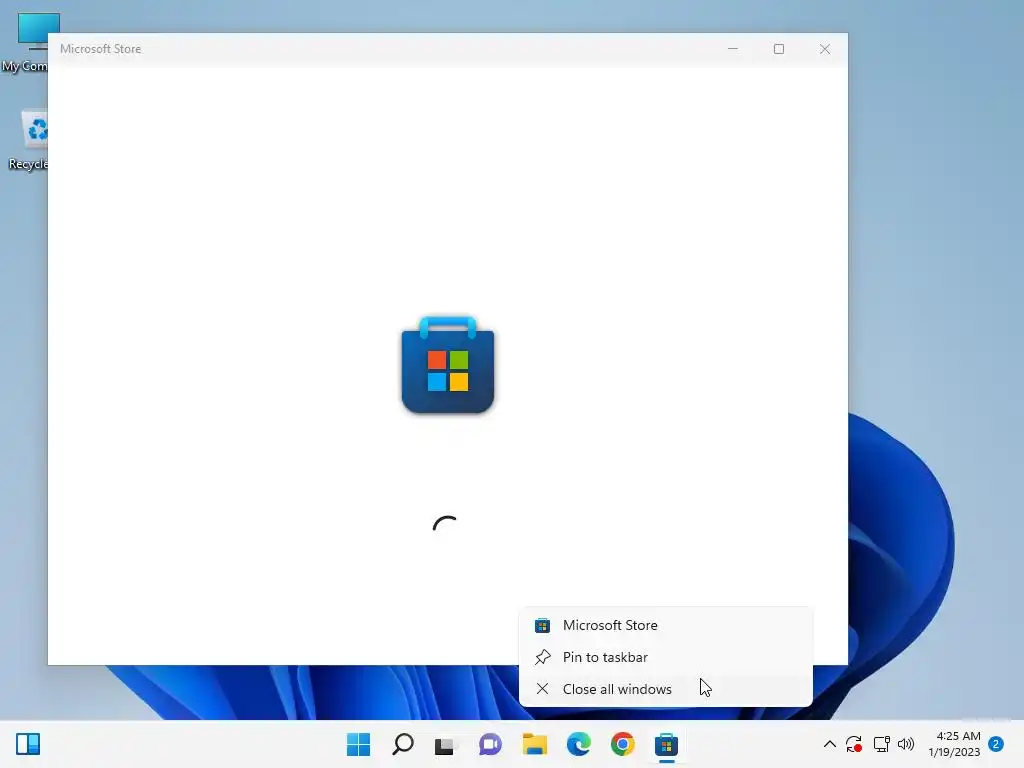Click the Microsoft Store title bar text
1024x768 pixels.
click(x=101, y=49)
